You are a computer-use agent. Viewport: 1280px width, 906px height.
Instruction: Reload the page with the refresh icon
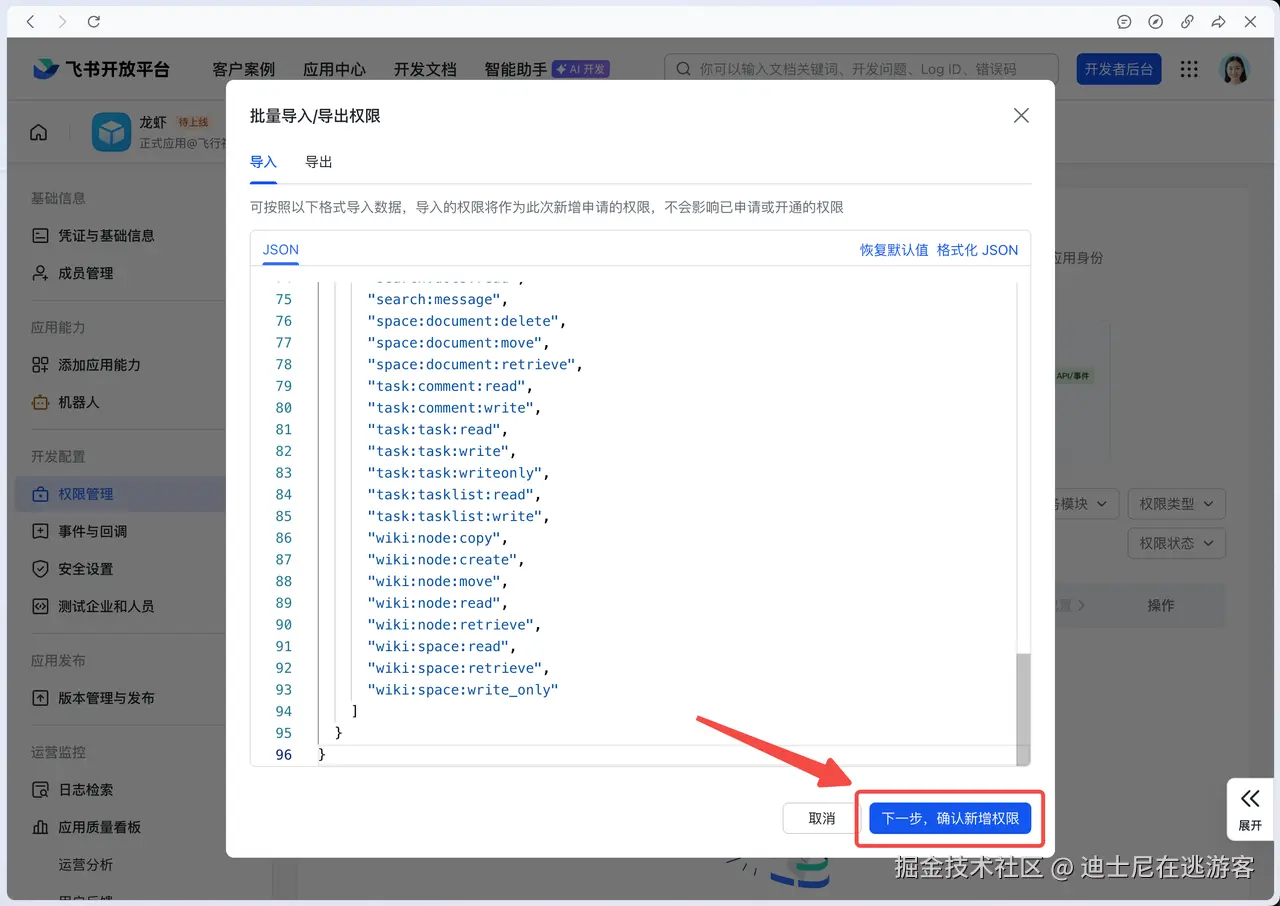pos(94,21)
